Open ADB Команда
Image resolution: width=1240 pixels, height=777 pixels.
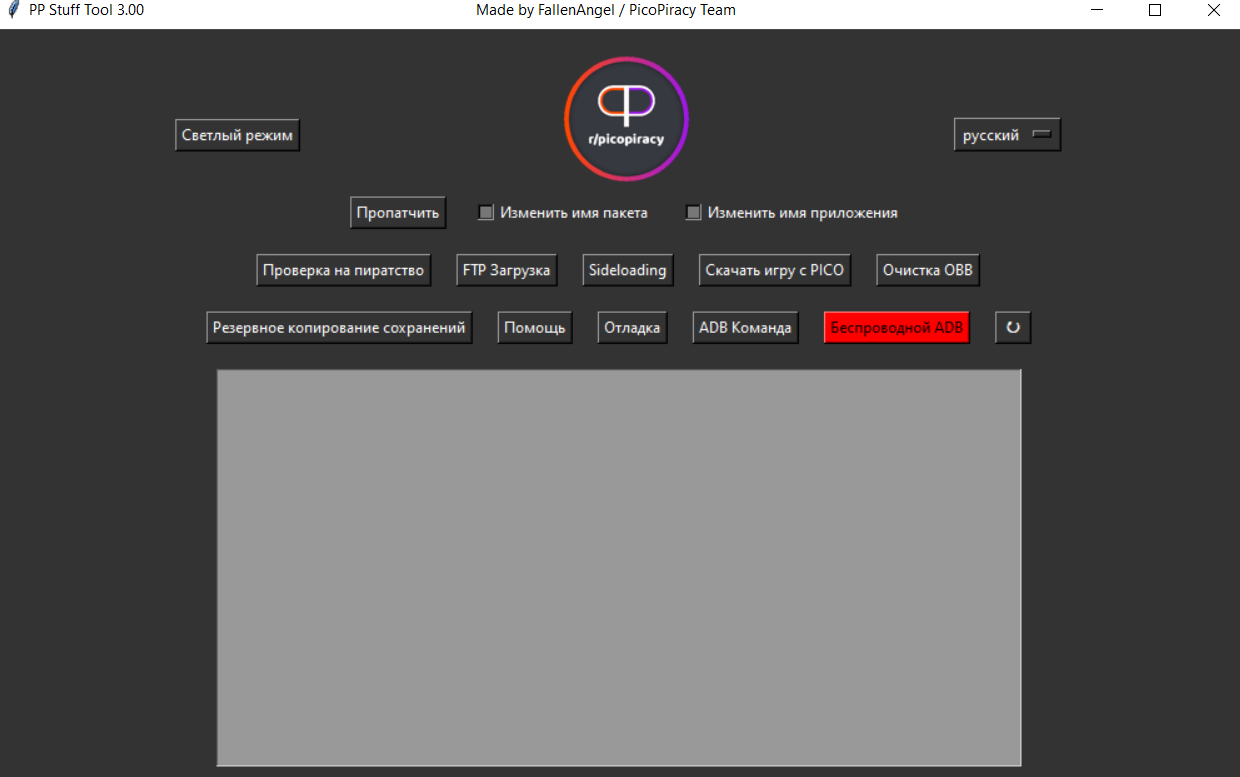pyautogui.click(x=745, y=327)
